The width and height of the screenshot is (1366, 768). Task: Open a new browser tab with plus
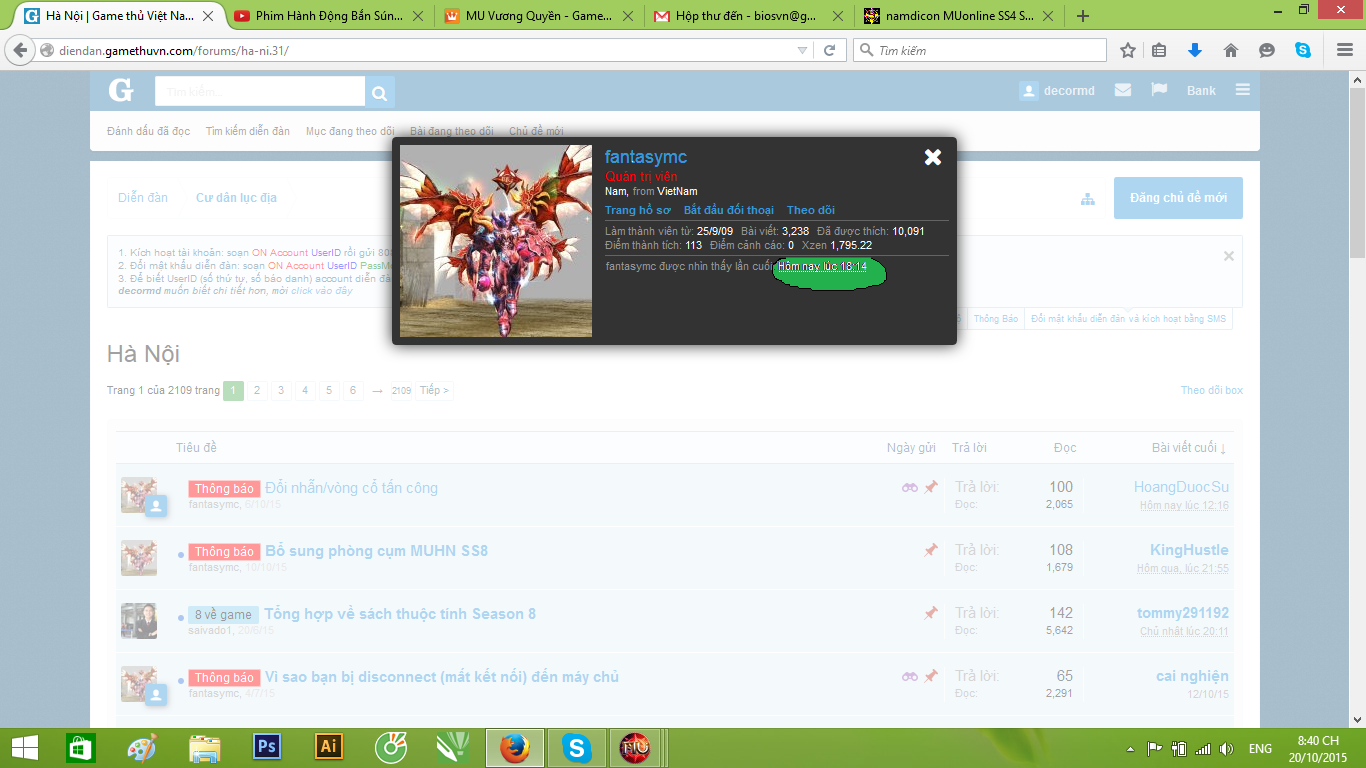pyautogui.click(x=1083, y=16)
